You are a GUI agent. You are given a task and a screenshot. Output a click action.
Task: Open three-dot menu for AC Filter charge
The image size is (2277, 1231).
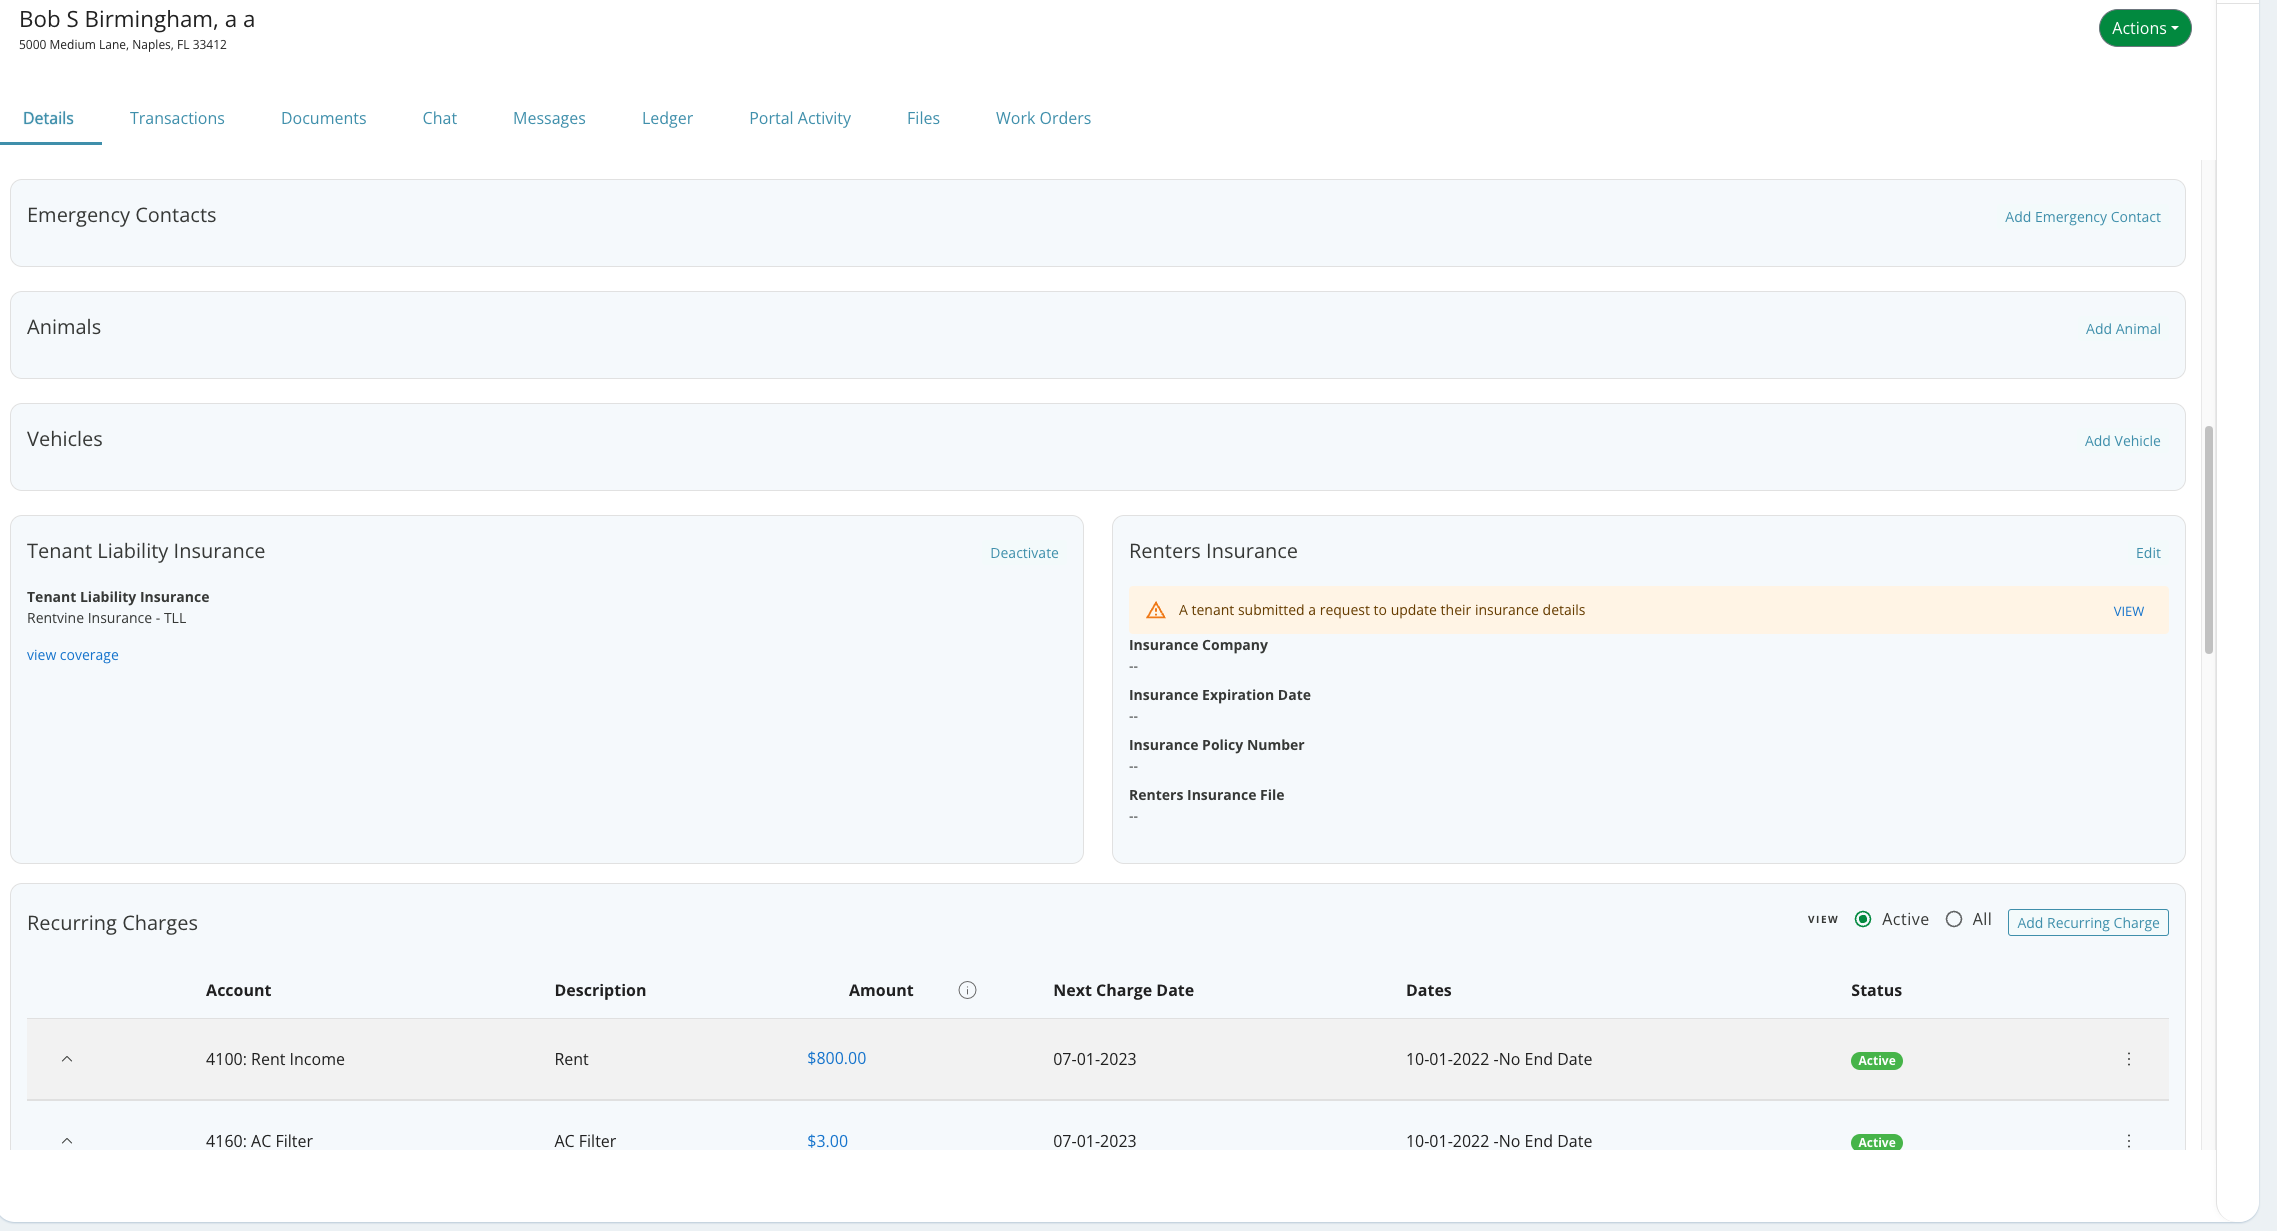2128,1141
